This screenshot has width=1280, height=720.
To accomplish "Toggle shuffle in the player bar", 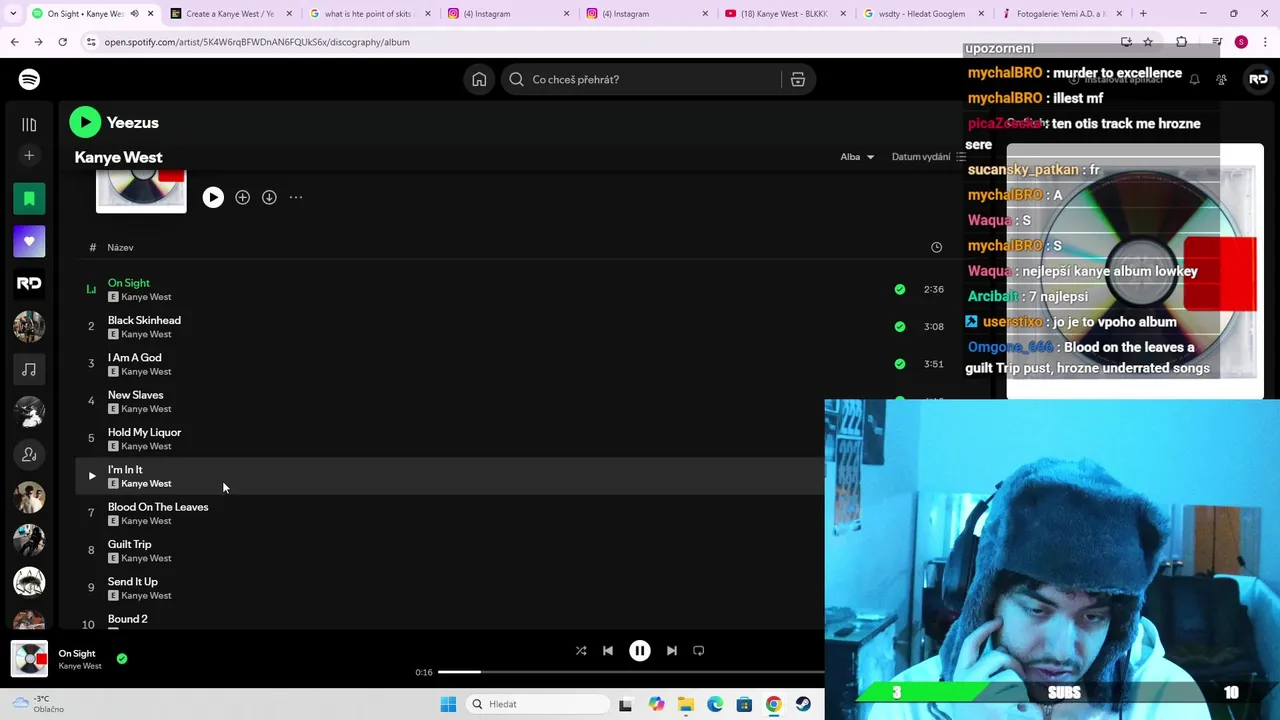I will 581,650.
